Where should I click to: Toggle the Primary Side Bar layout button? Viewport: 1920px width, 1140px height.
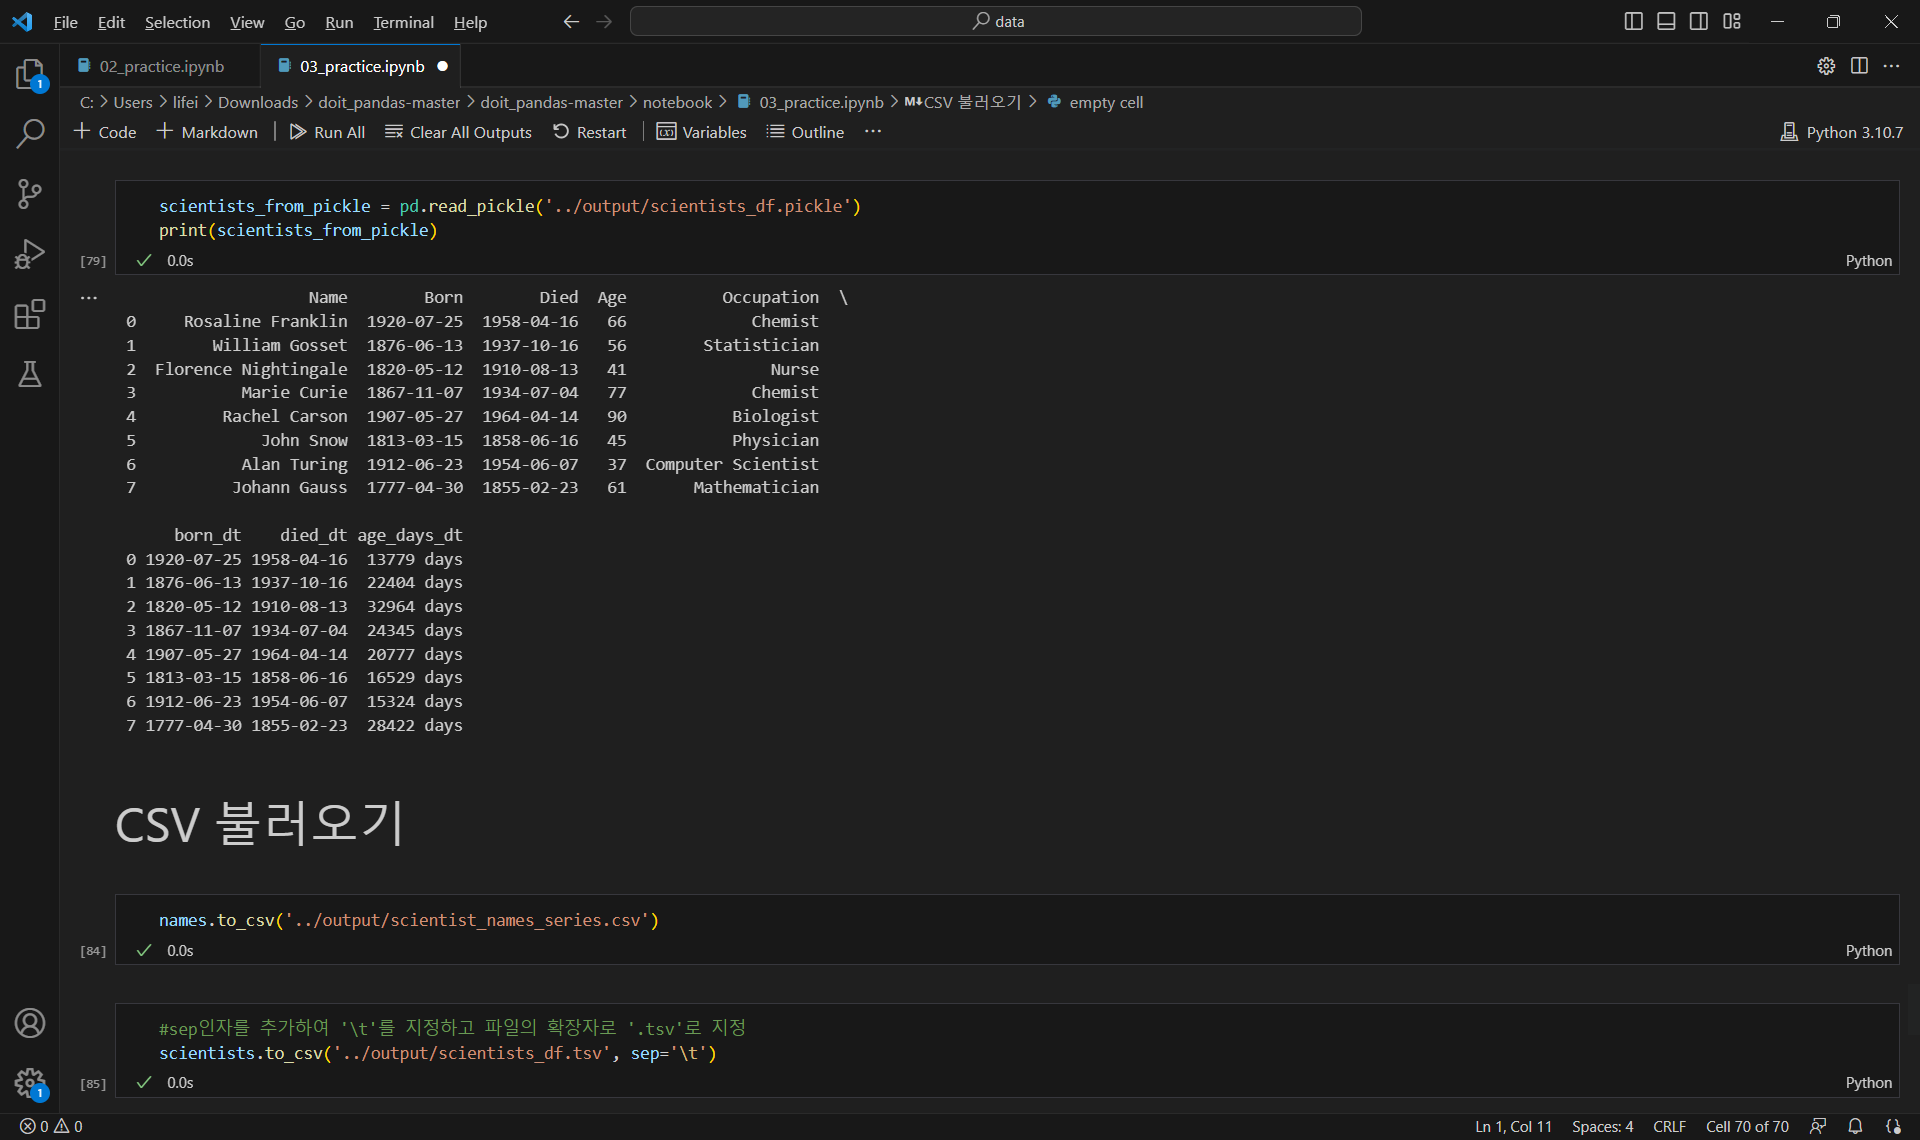1633,21
